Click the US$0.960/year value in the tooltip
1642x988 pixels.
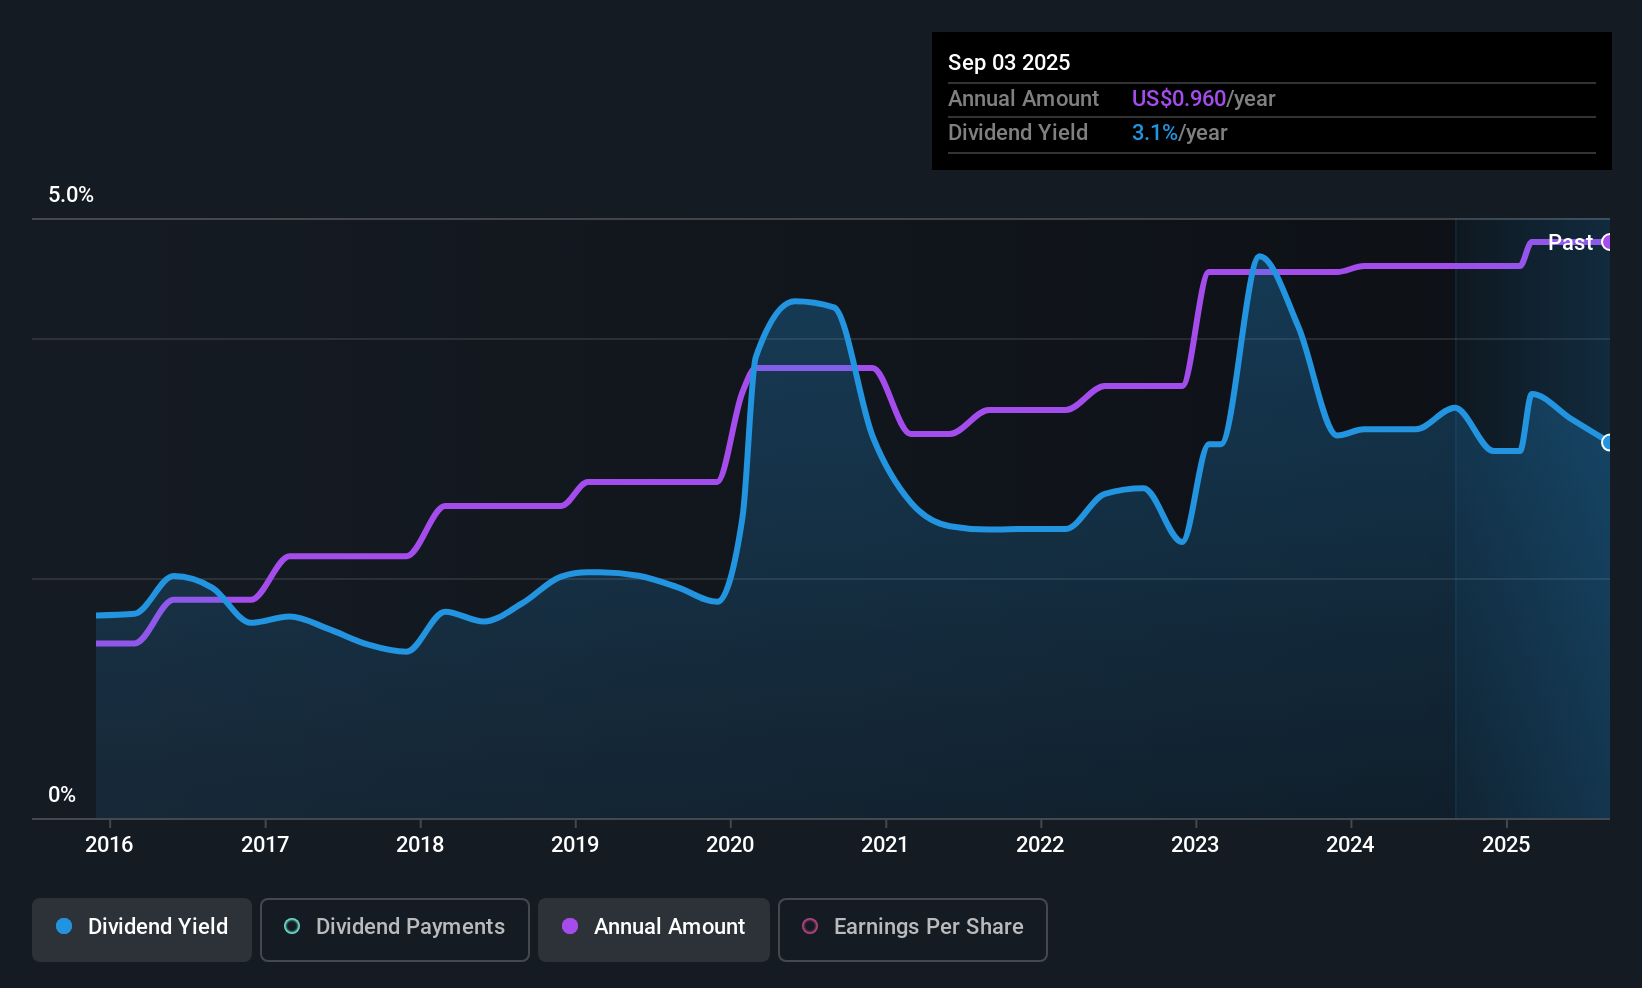tap(1203, 99)
